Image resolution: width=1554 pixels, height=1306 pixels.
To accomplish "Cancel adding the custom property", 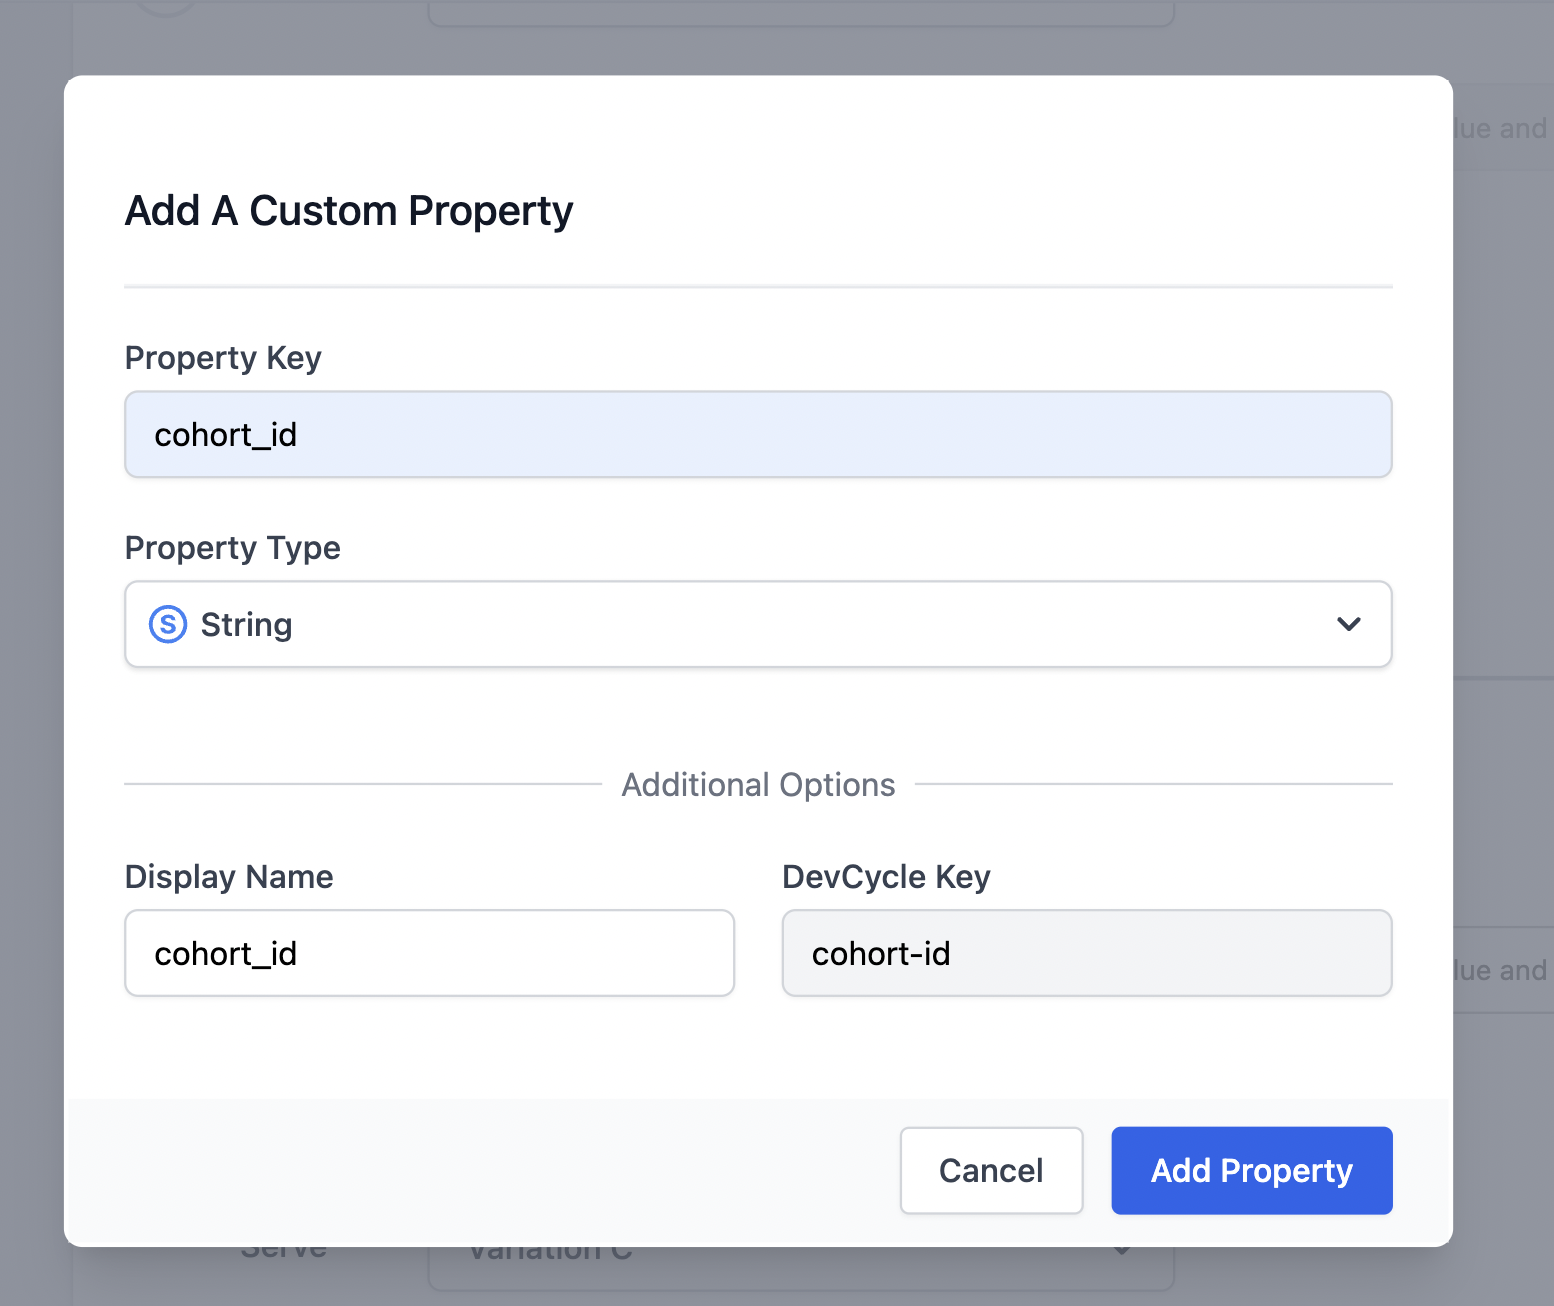I will click(x=990, y=1170).
